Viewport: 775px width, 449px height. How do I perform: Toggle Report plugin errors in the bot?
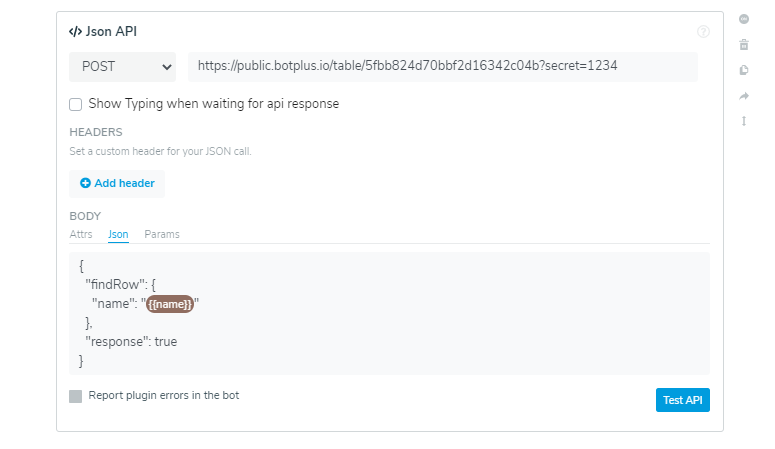coord(75,396)
